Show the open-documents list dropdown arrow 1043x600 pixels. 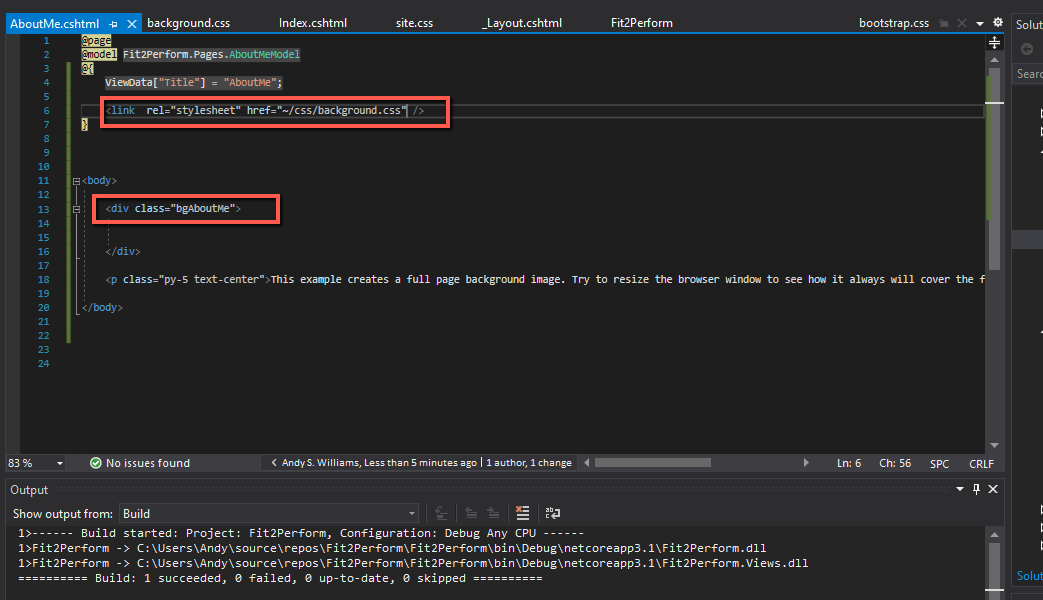coord(980,23)
